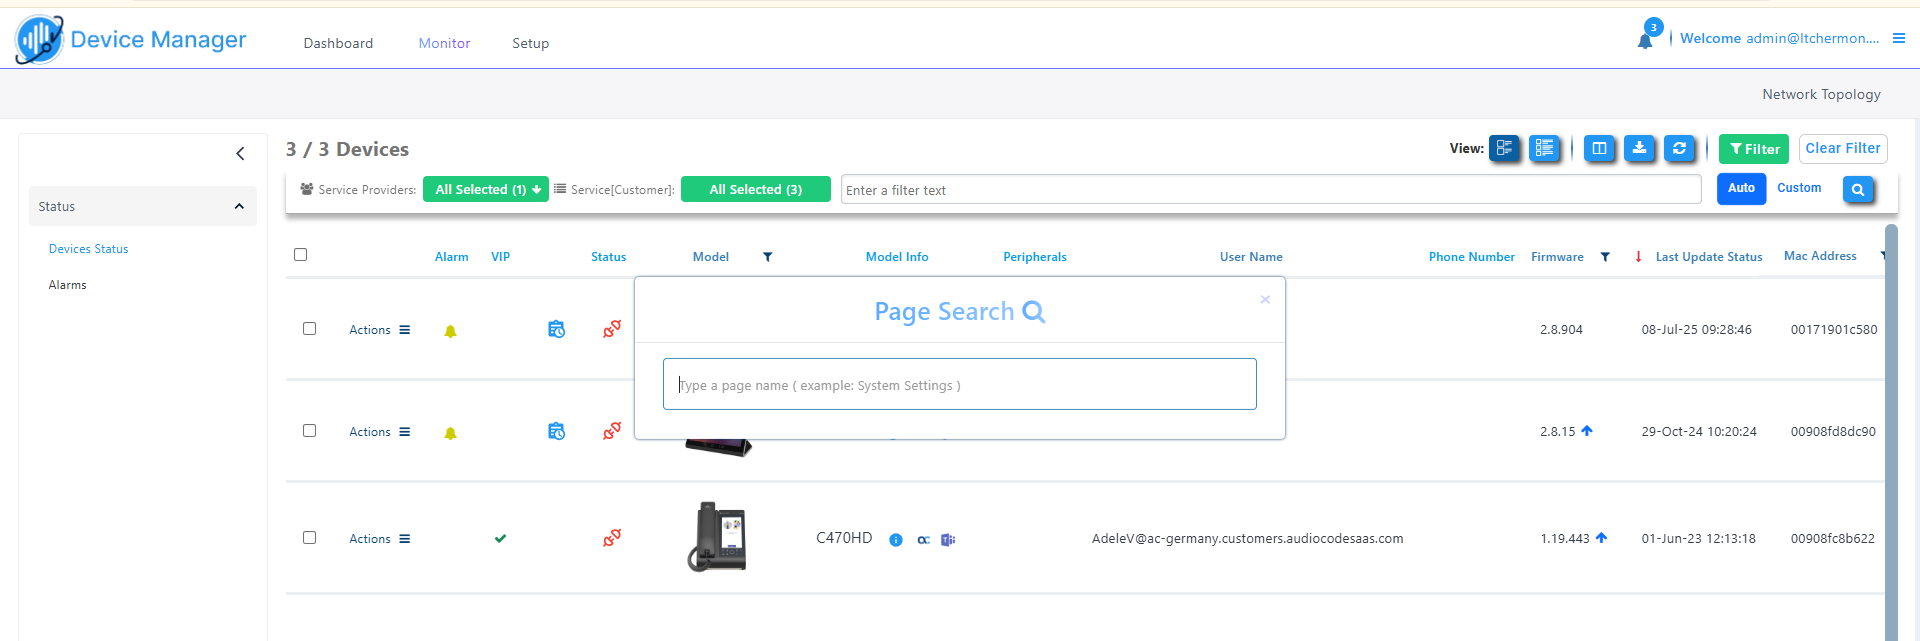Viewport: 1920px width, 641px height.
Task: Click the column layout icon button
Action: pos(1599,149)
